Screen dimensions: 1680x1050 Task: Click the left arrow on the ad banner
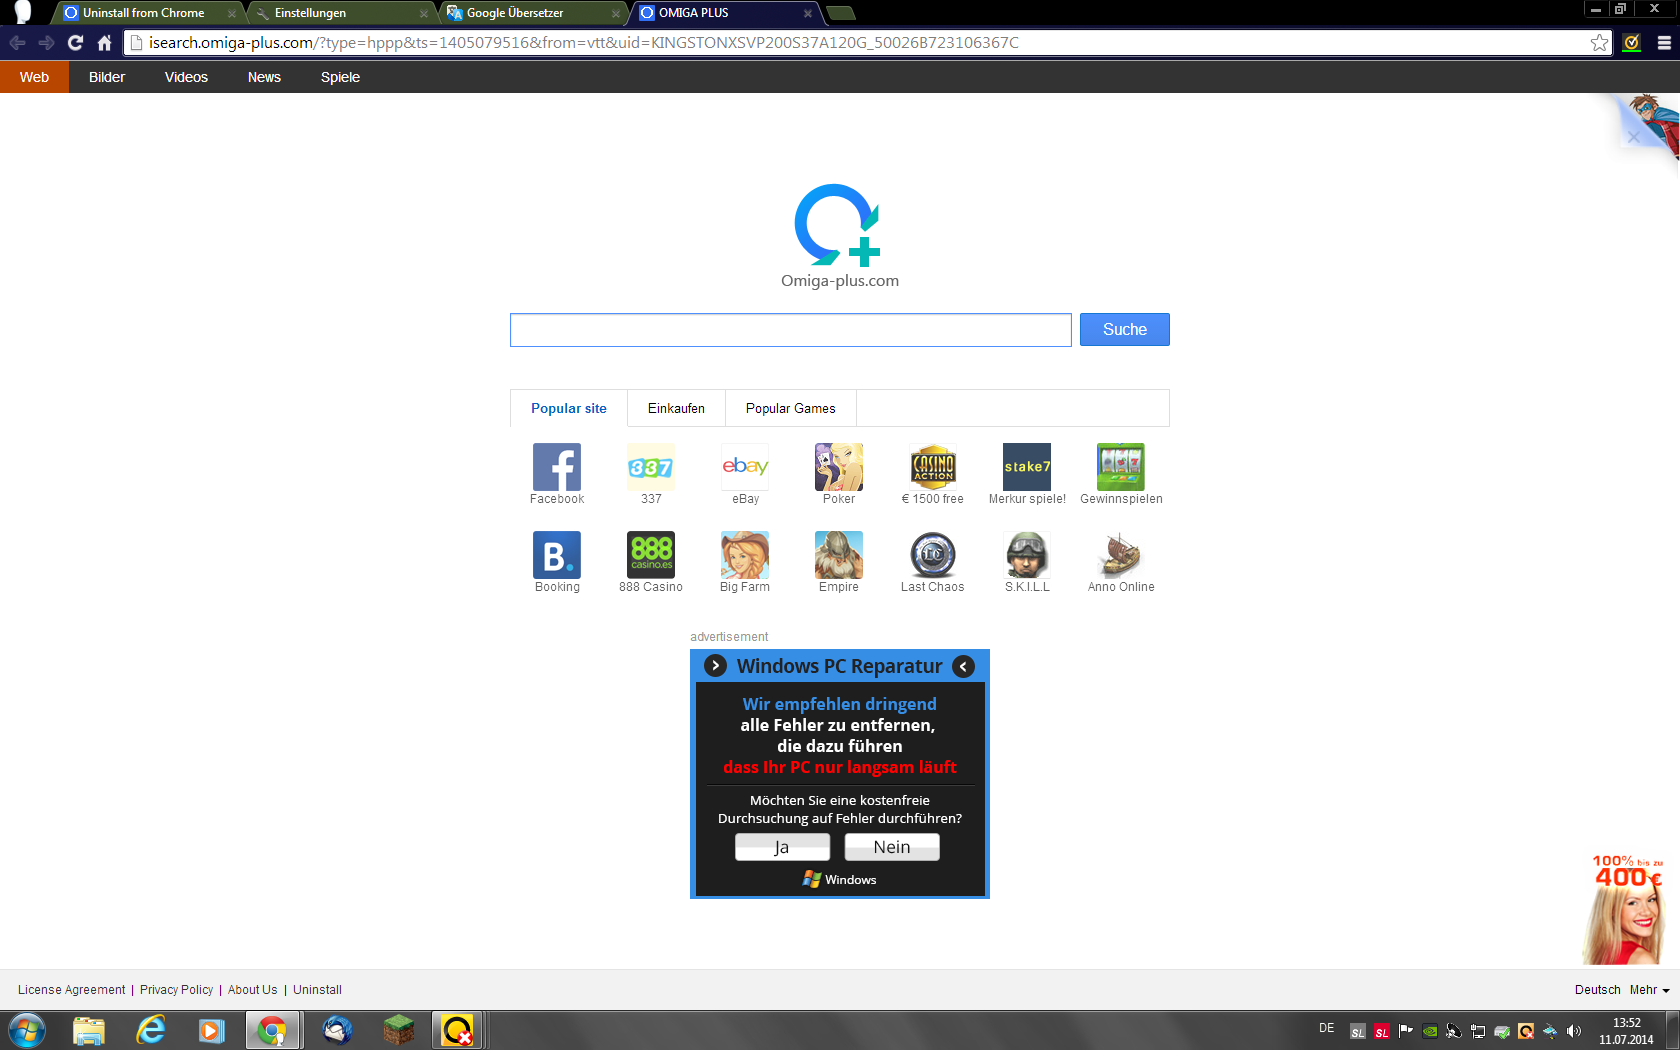coord(963,666)
